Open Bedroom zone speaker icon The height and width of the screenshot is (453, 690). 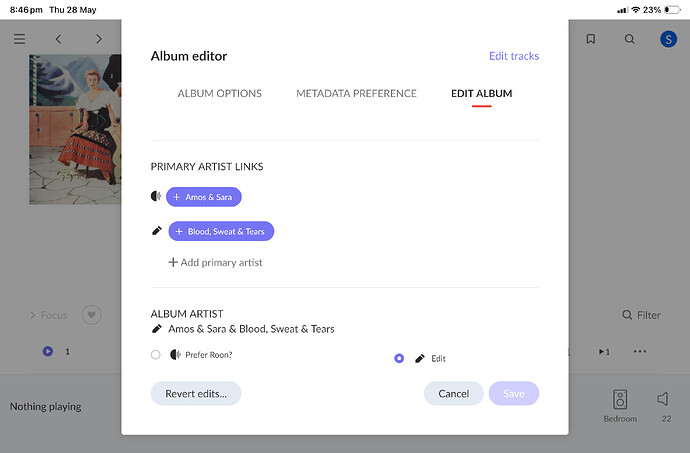(x=620, y=399)
